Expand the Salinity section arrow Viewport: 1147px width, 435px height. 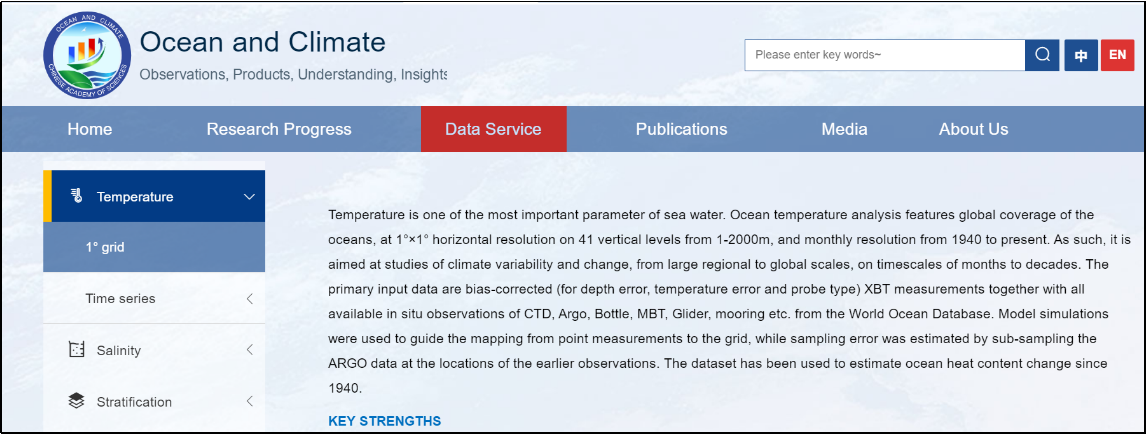click(x=249, y=349)
